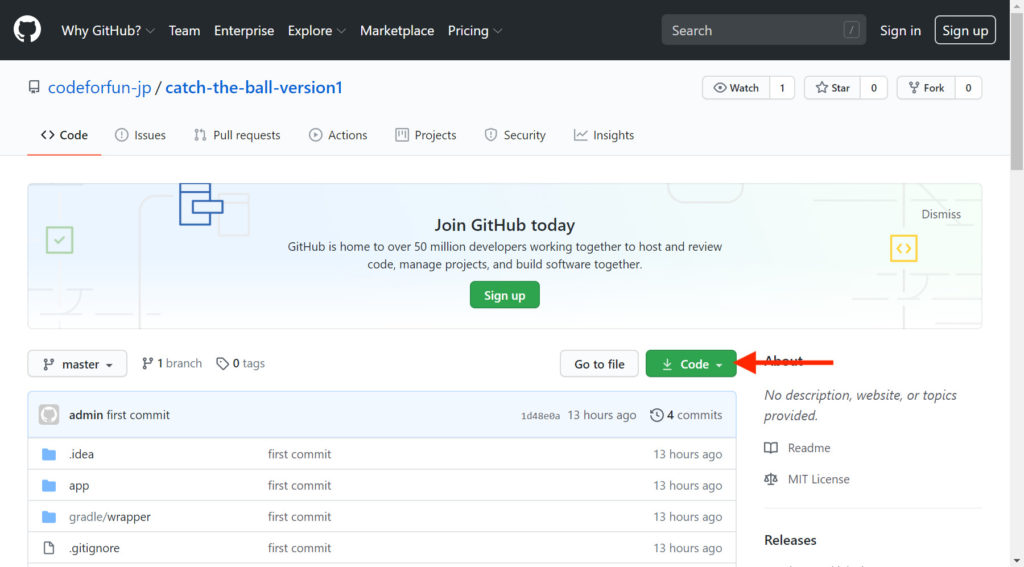Screen dimensions: 1024x567
Task: Fork the repository
Action: pos(926,88)
